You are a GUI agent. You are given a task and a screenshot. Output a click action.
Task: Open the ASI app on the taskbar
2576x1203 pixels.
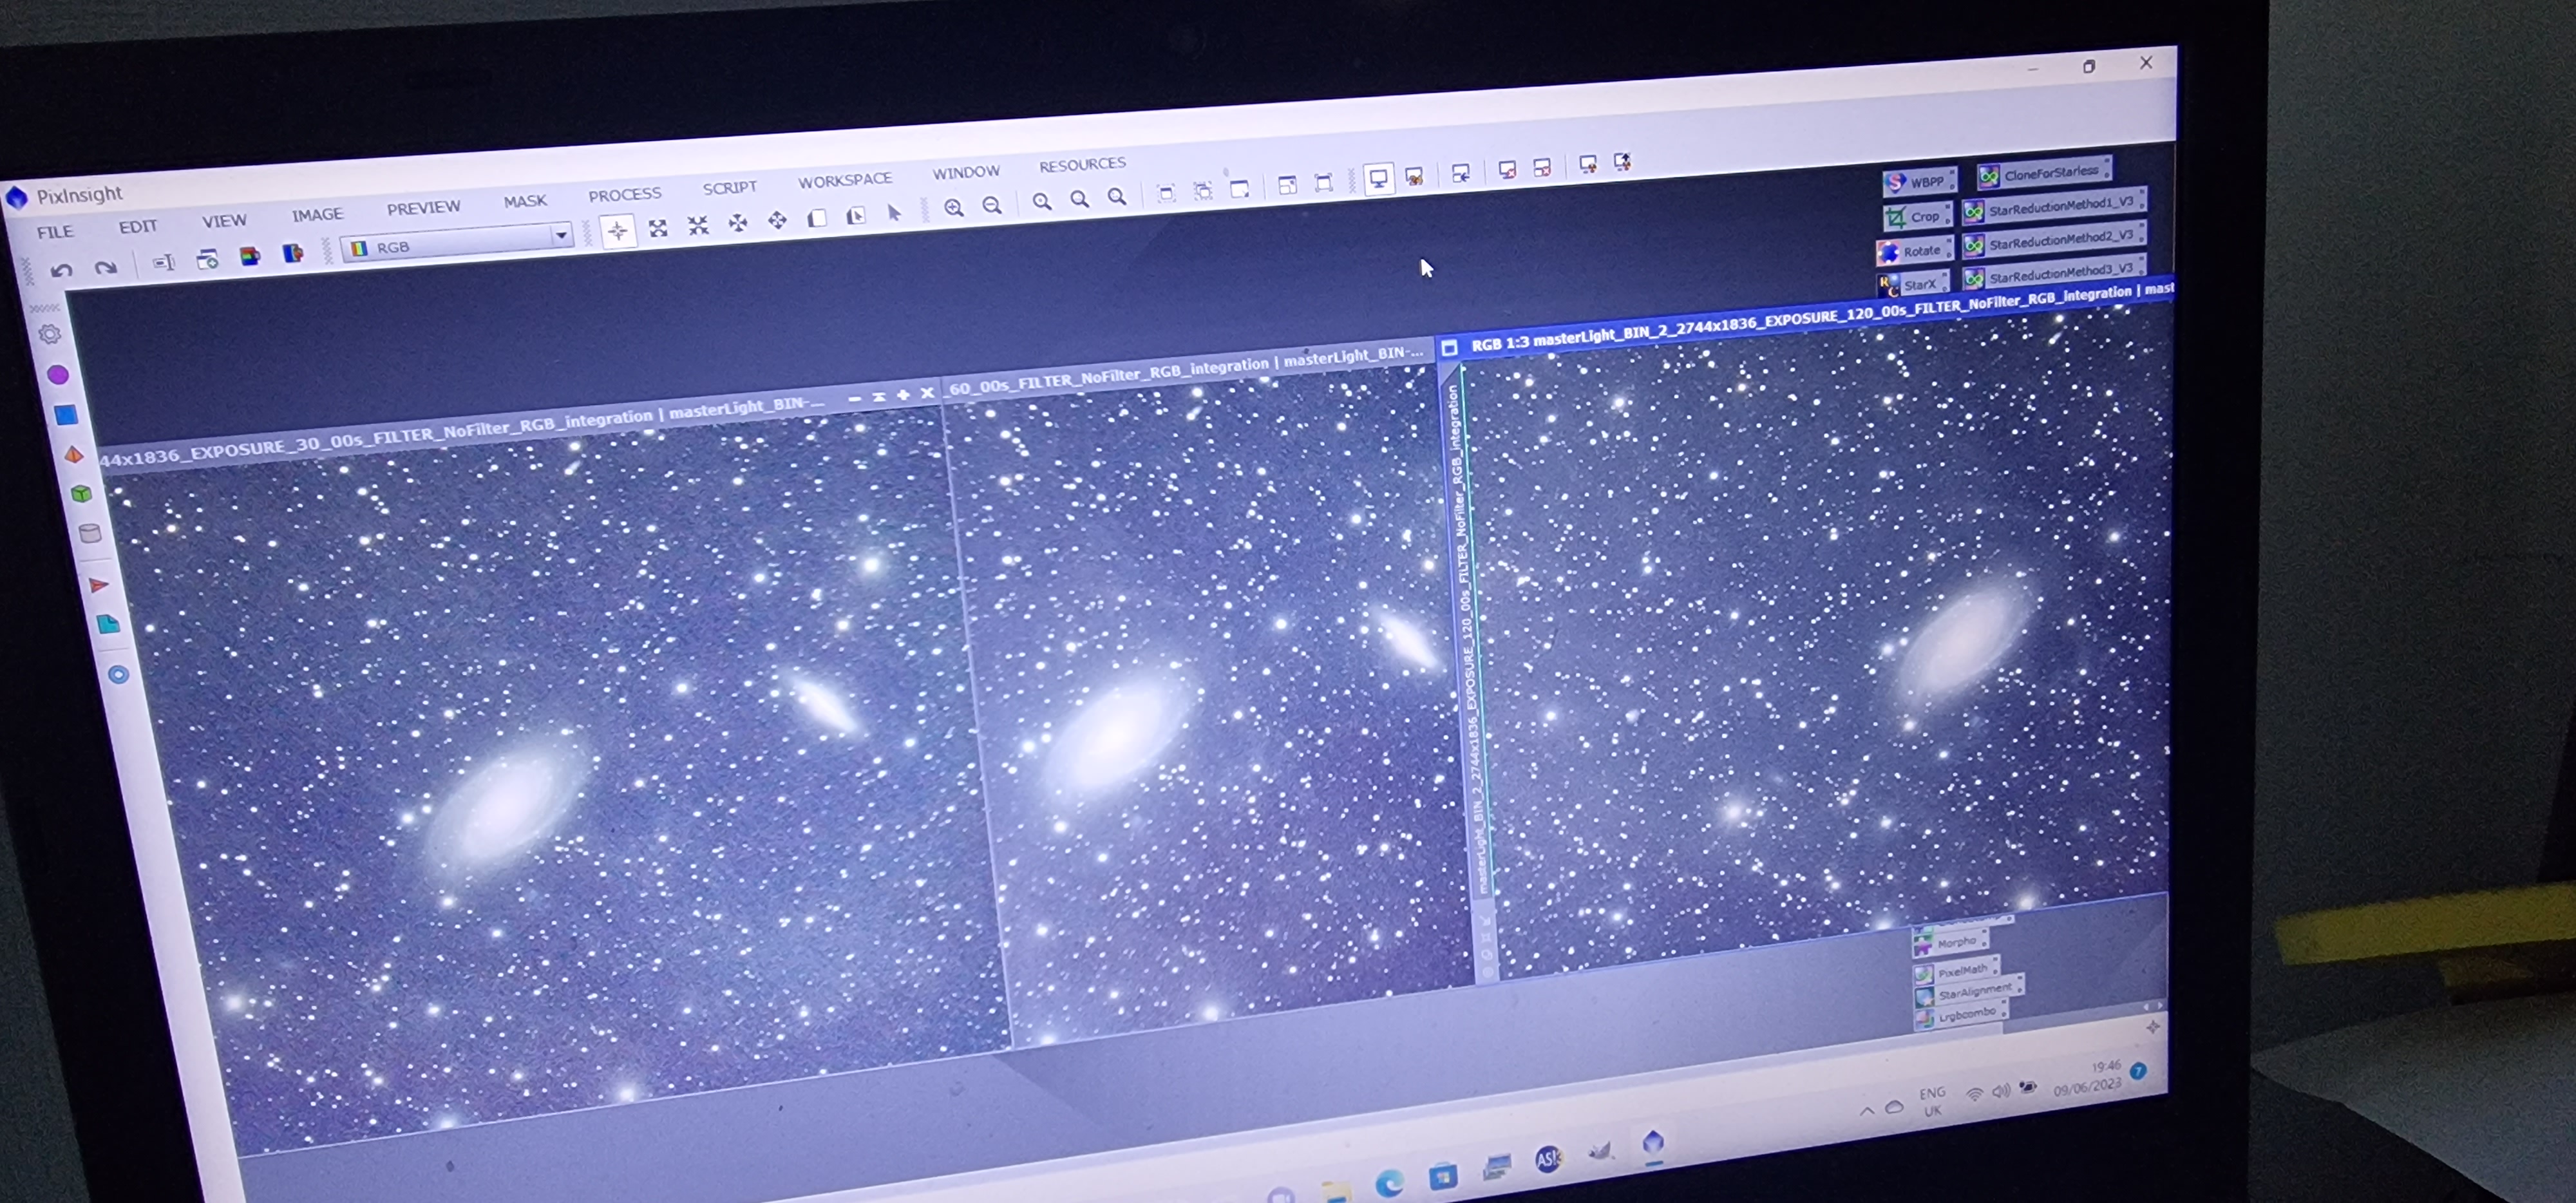coord(1548,1158)
